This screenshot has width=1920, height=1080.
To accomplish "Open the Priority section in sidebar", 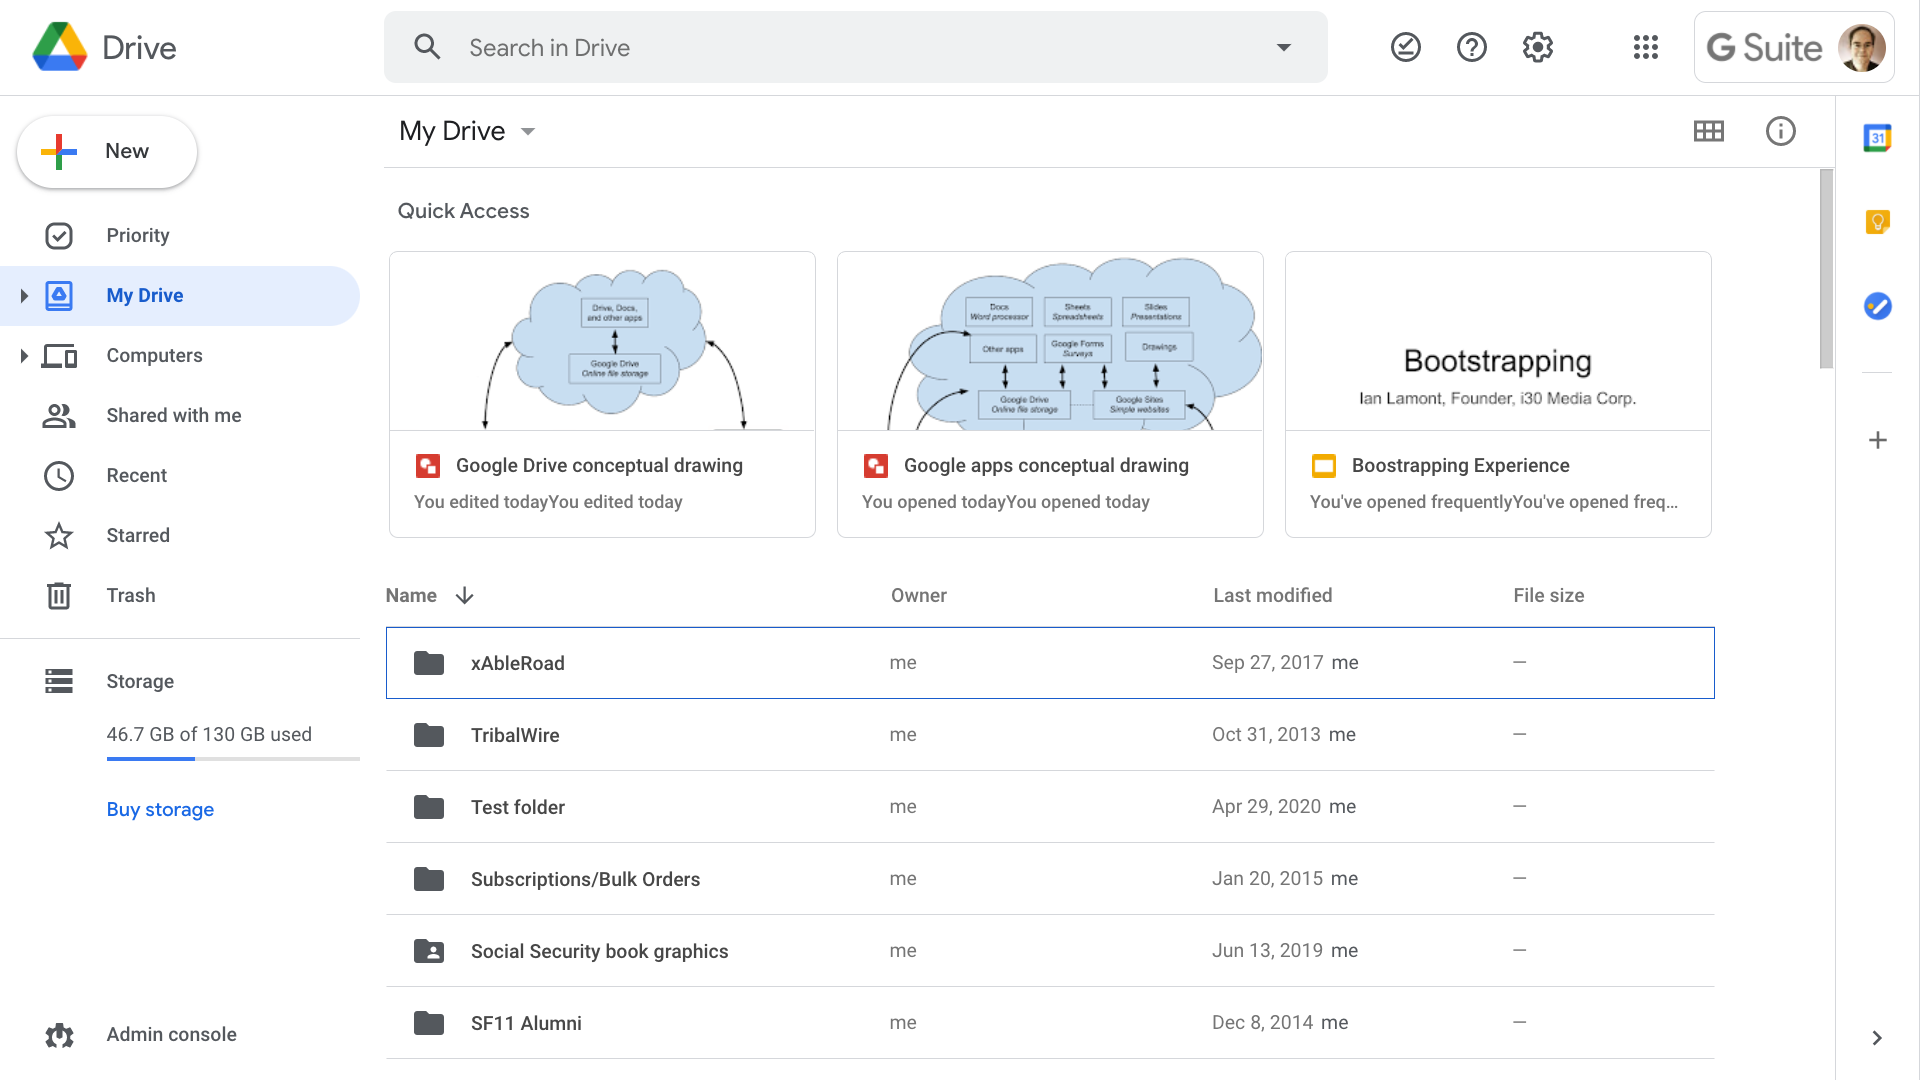I will 138,235.
